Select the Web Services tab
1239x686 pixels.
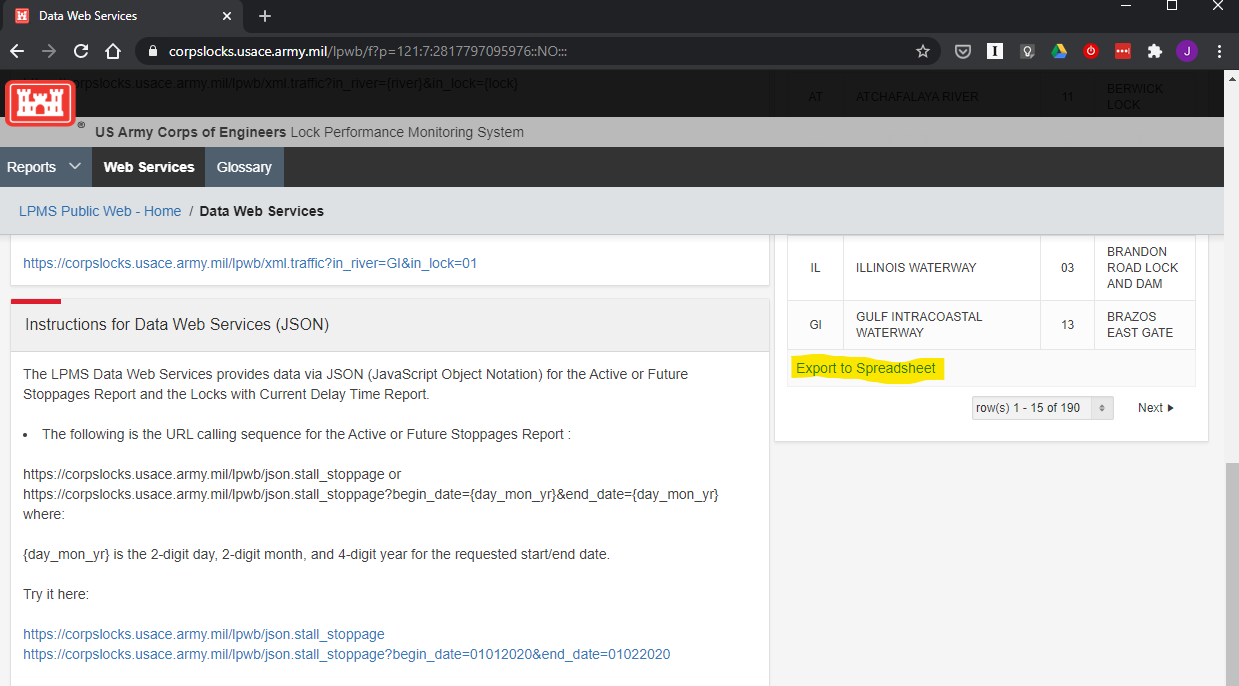tap(149, 167)
